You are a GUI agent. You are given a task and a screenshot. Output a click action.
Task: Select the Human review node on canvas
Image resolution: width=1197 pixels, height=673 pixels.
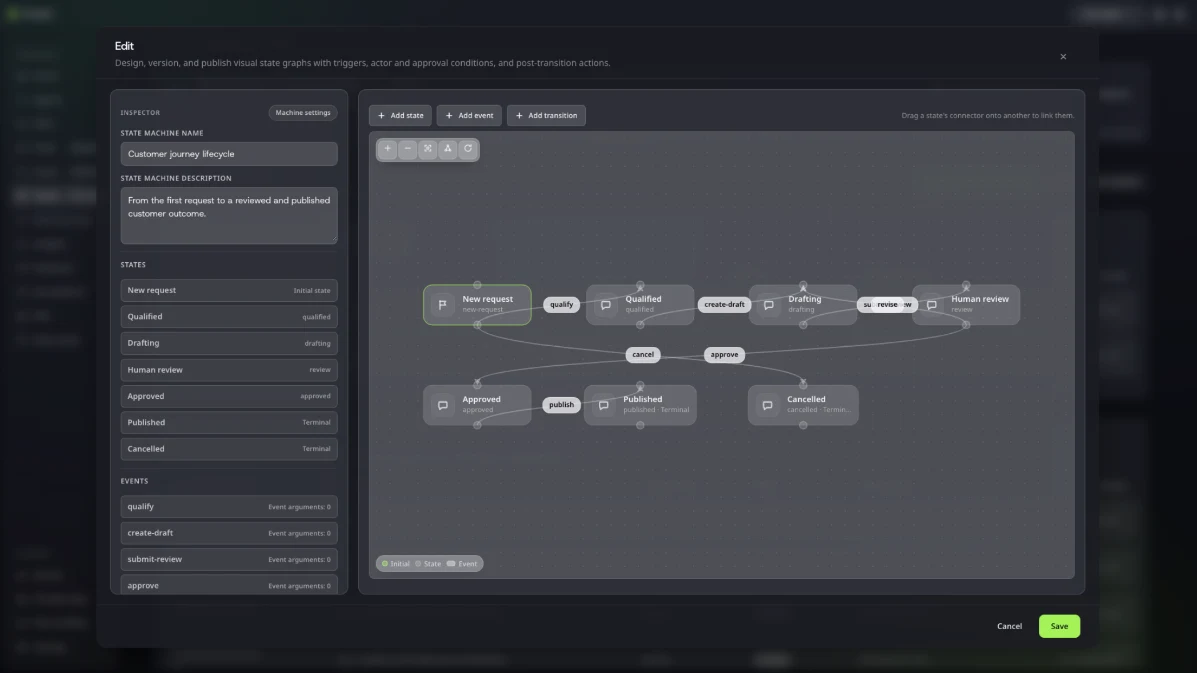(966, 305)
